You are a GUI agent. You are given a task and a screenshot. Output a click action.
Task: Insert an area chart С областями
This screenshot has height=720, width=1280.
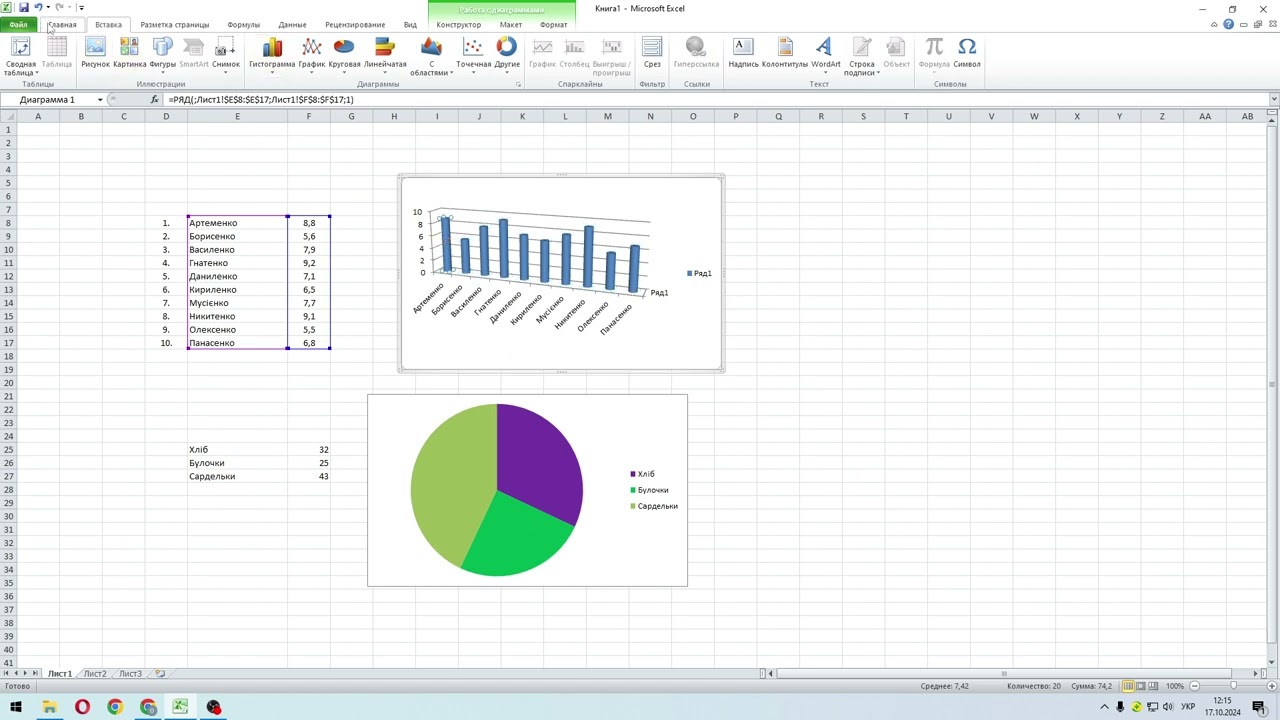click(431, 56)
